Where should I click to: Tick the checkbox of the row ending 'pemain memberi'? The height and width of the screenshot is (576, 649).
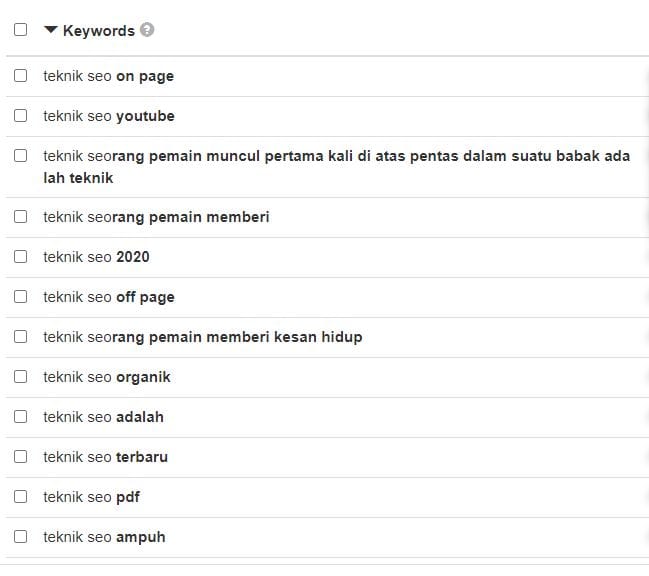pos(21,216)
